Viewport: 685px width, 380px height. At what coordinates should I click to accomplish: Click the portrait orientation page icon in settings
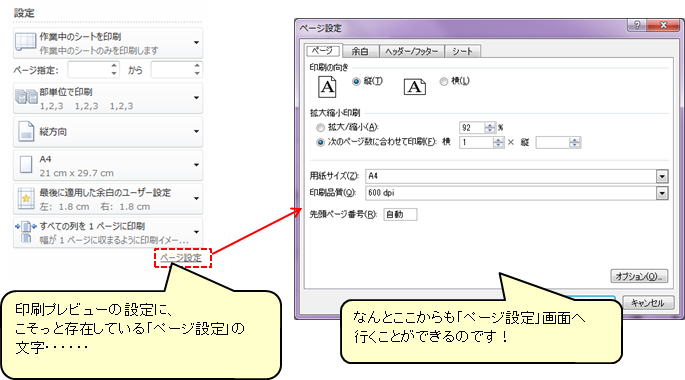click(x=26, y=131)
